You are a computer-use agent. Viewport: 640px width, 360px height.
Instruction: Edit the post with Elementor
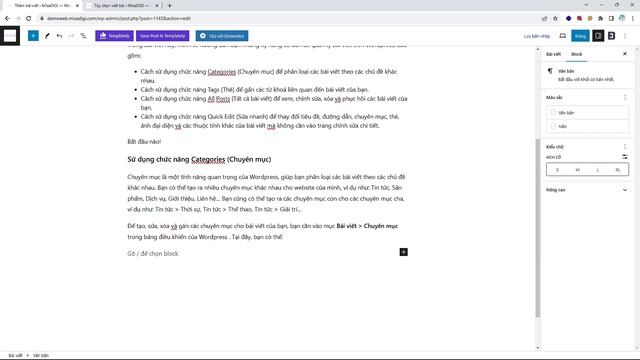222,36
